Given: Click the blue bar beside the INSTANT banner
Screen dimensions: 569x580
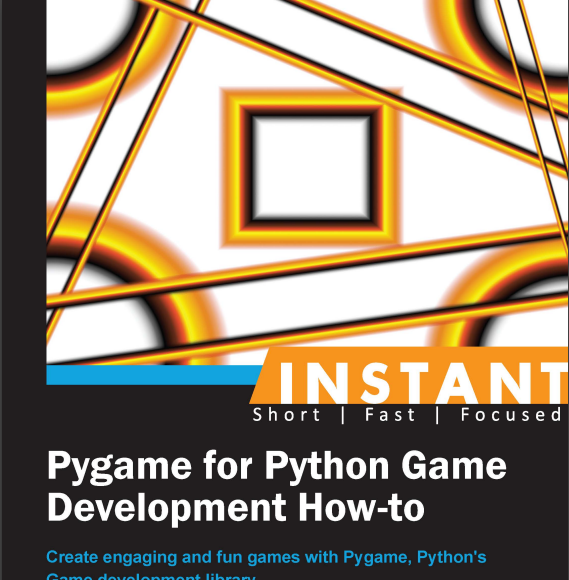Looking at the screenshot, I should pyautogui.click(x=152, y=375).
